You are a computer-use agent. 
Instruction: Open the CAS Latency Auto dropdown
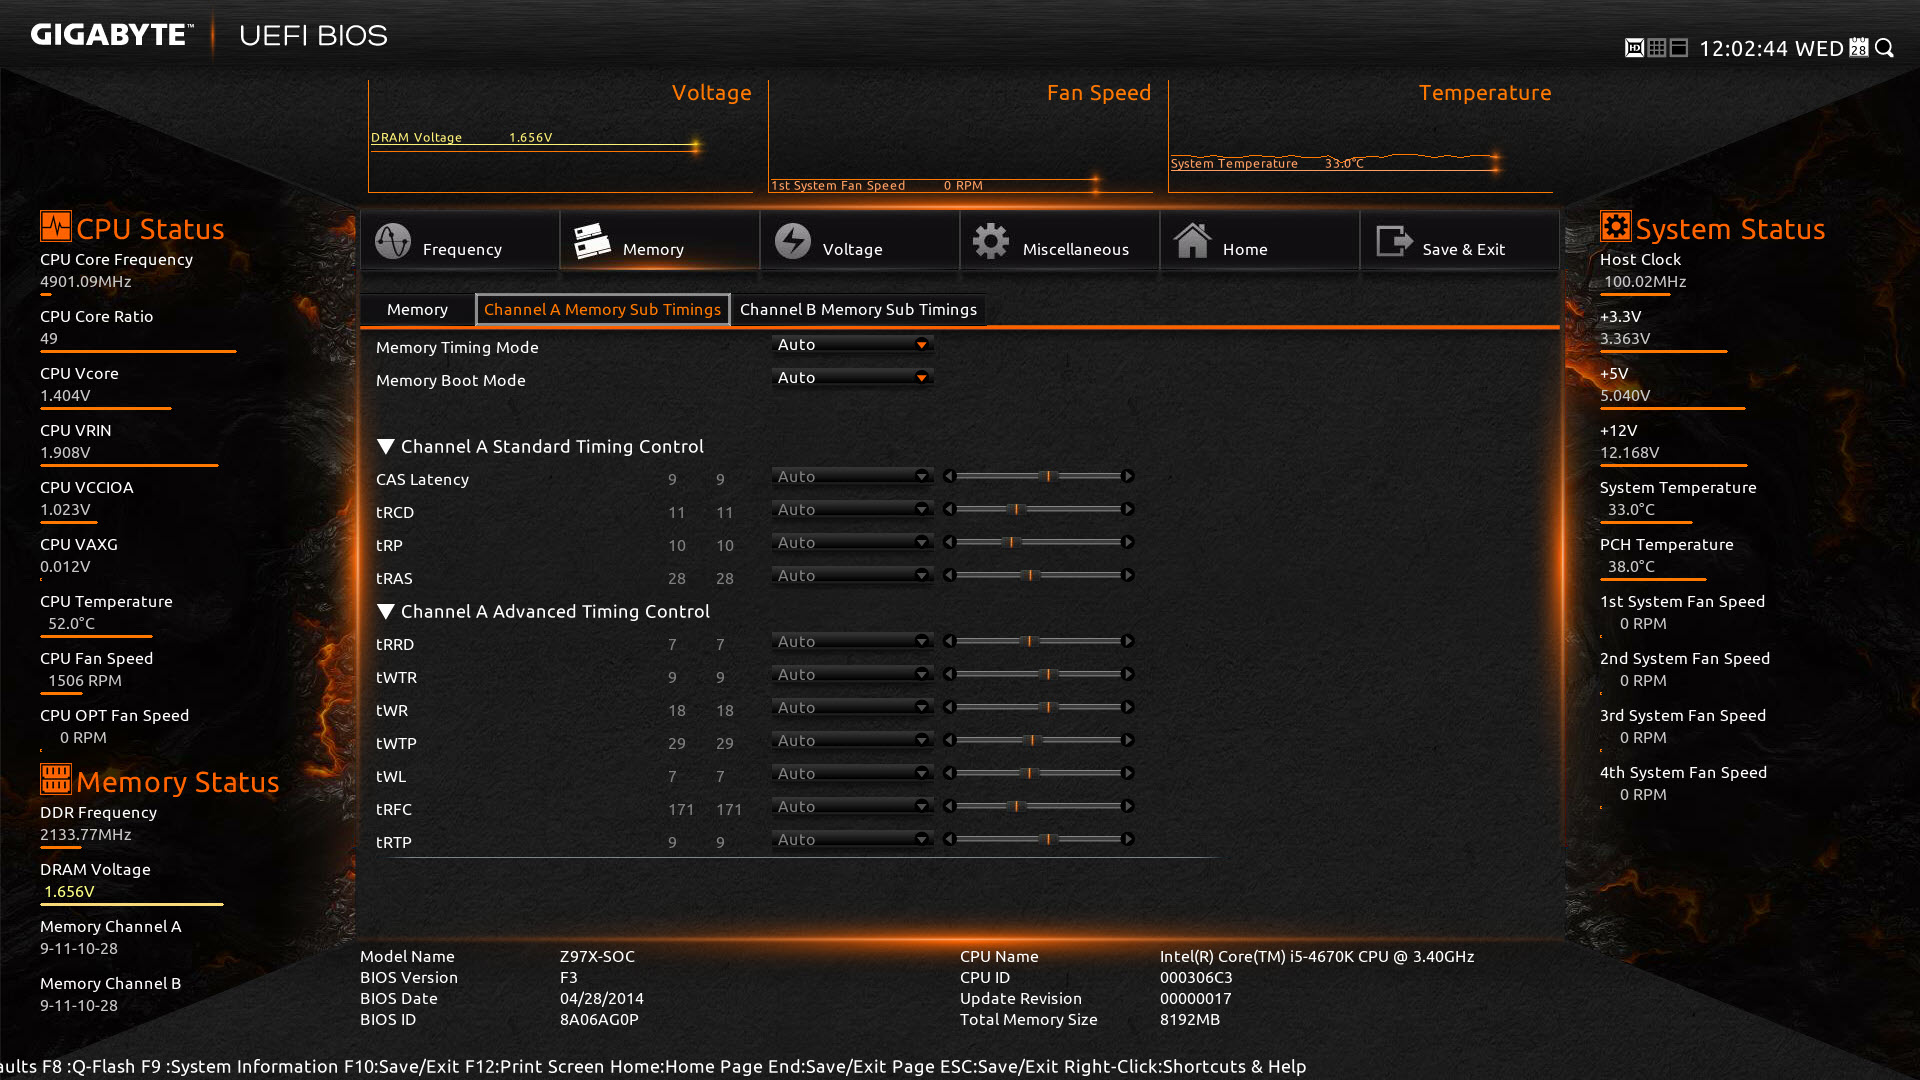(853, 477)
